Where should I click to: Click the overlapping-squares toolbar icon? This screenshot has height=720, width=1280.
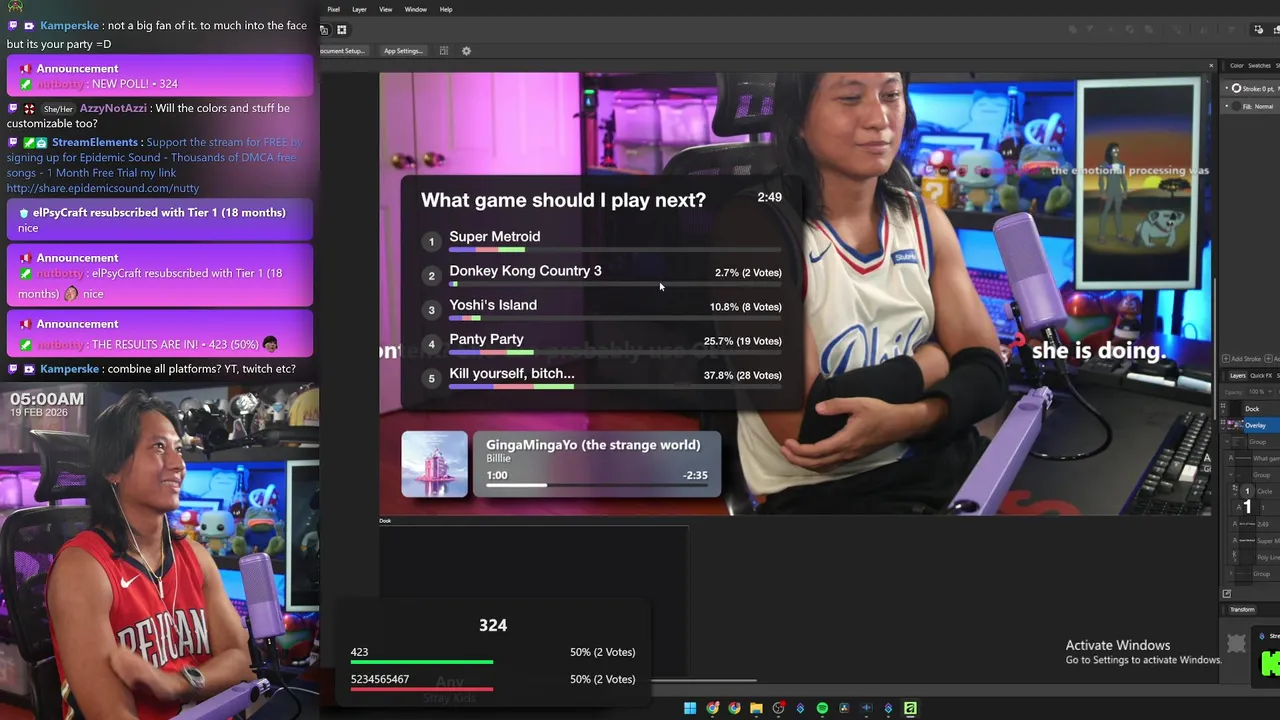tap(324, 30)
